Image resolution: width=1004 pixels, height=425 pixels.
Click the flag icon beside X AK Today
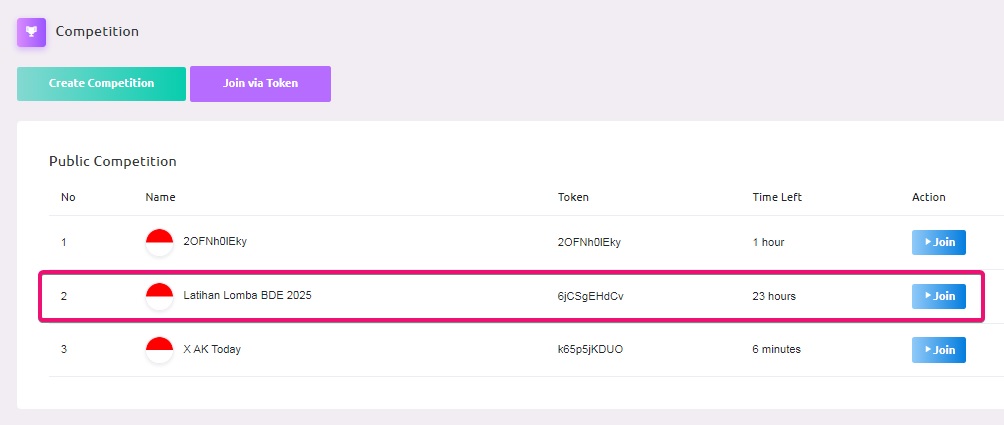click(159, 350)
